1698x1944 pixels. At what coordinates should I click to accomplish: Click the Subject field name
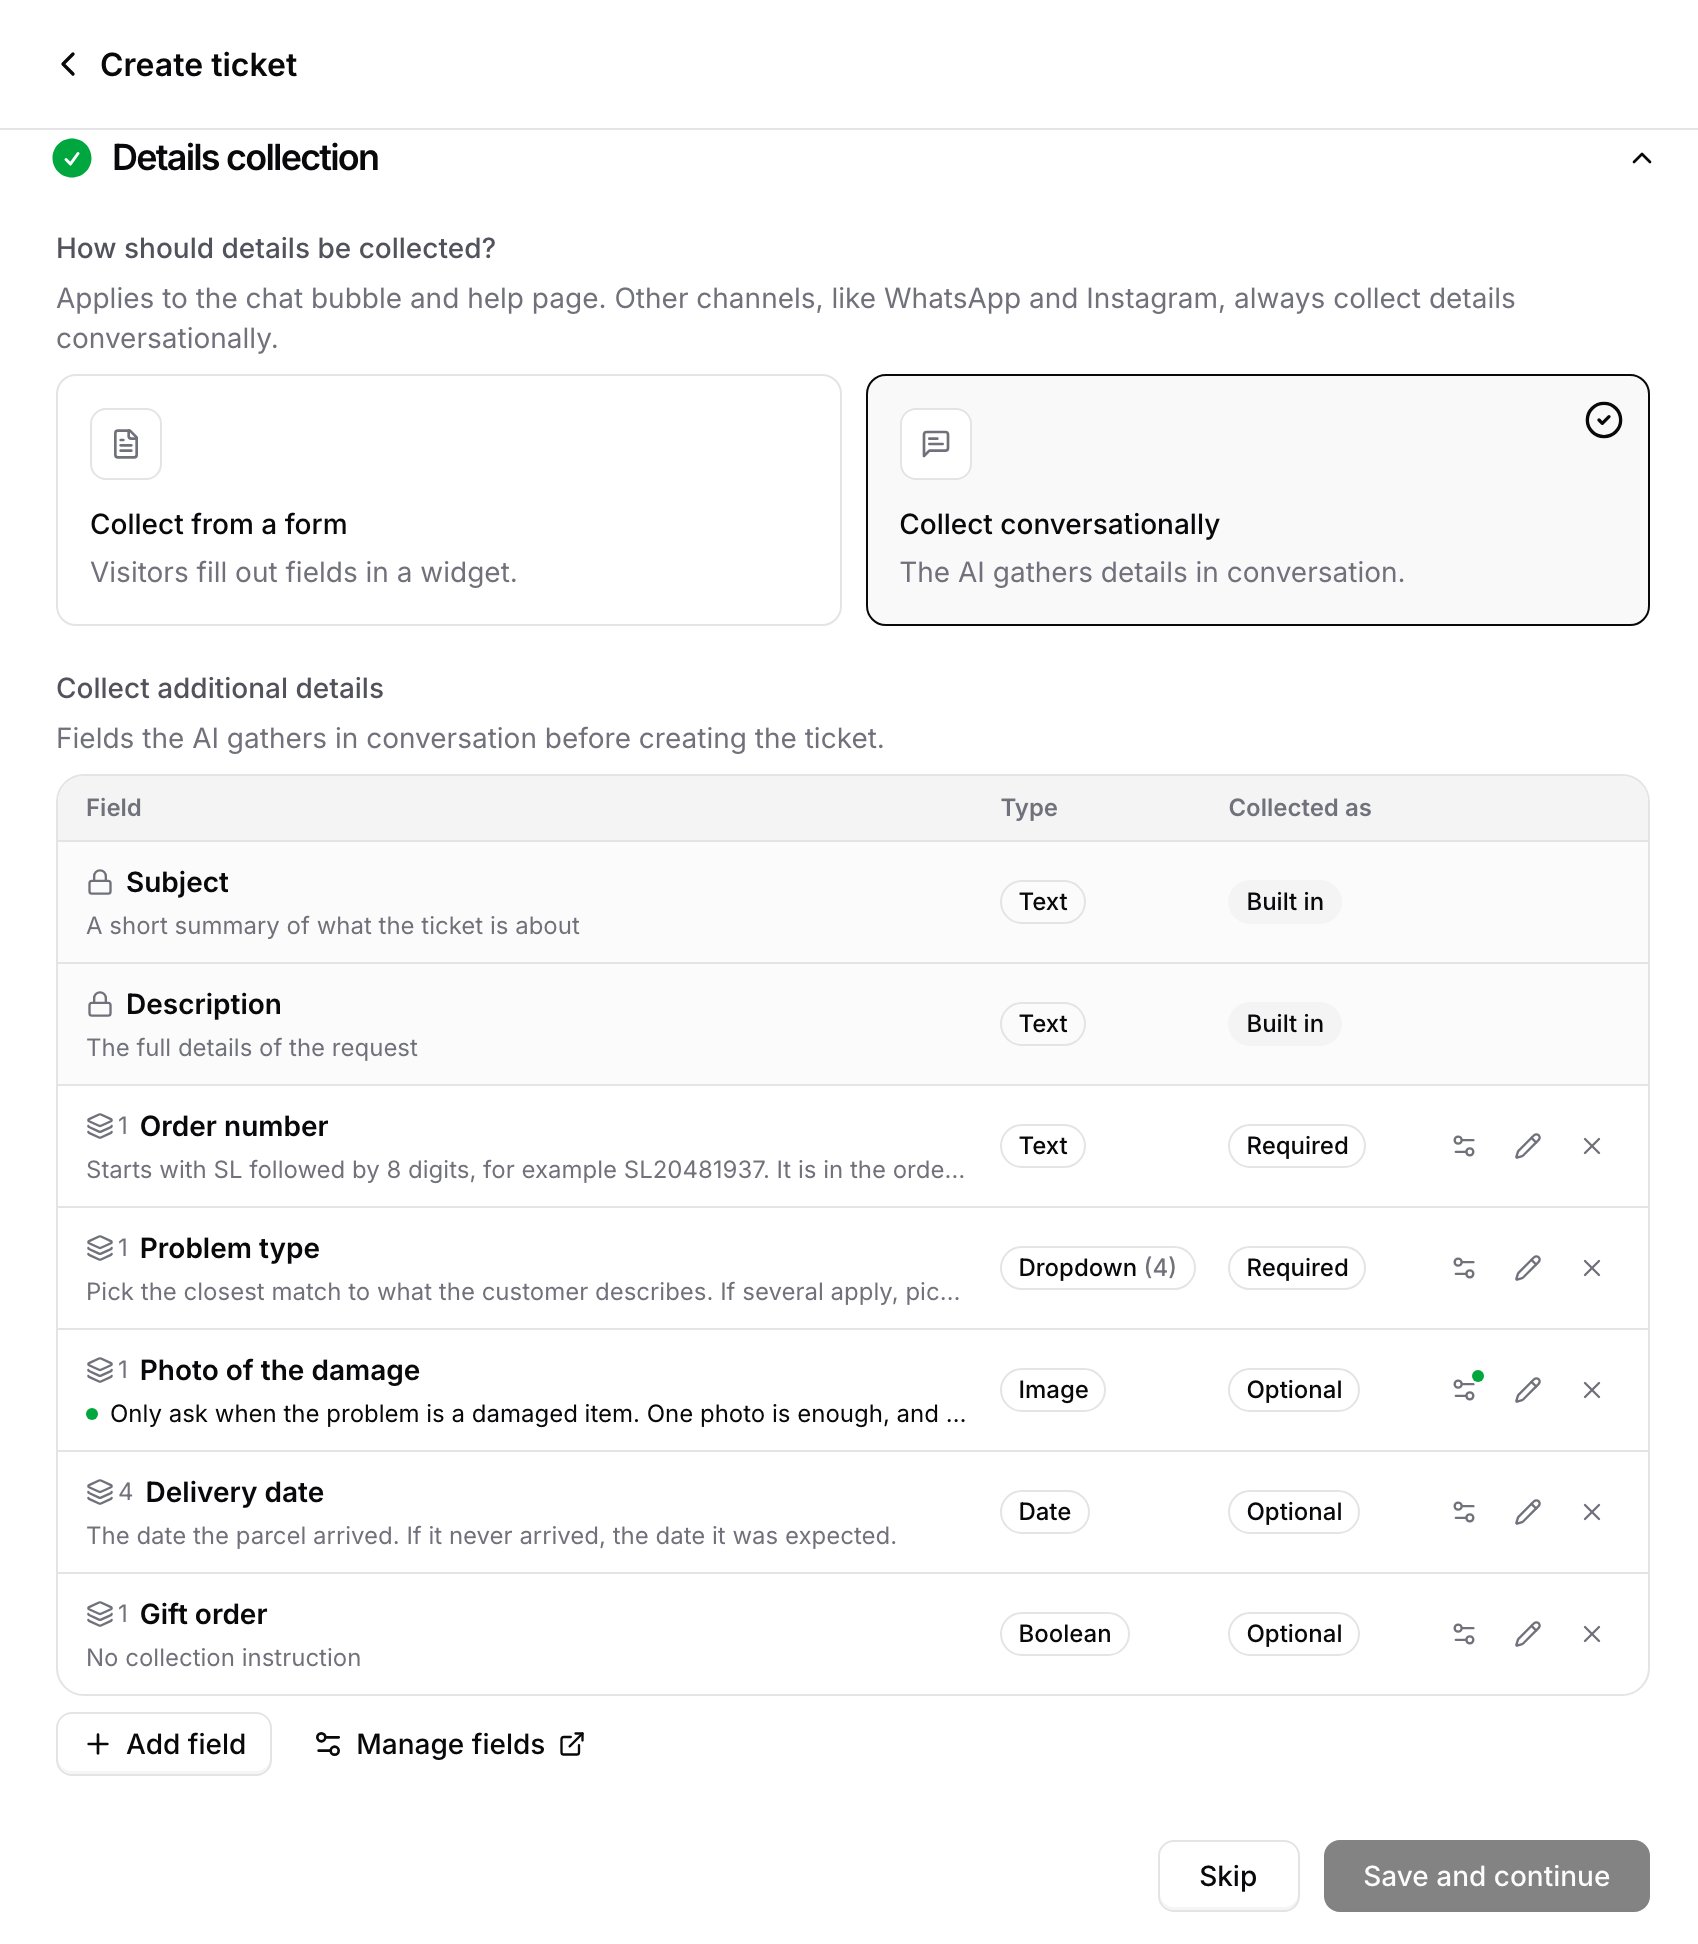tap(177, 882)
